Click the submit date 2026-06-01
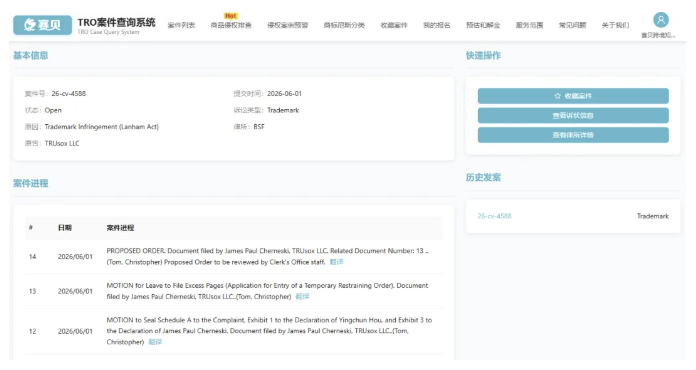Image resolution: width=696 pixels, height=370 pixels. 284,94
